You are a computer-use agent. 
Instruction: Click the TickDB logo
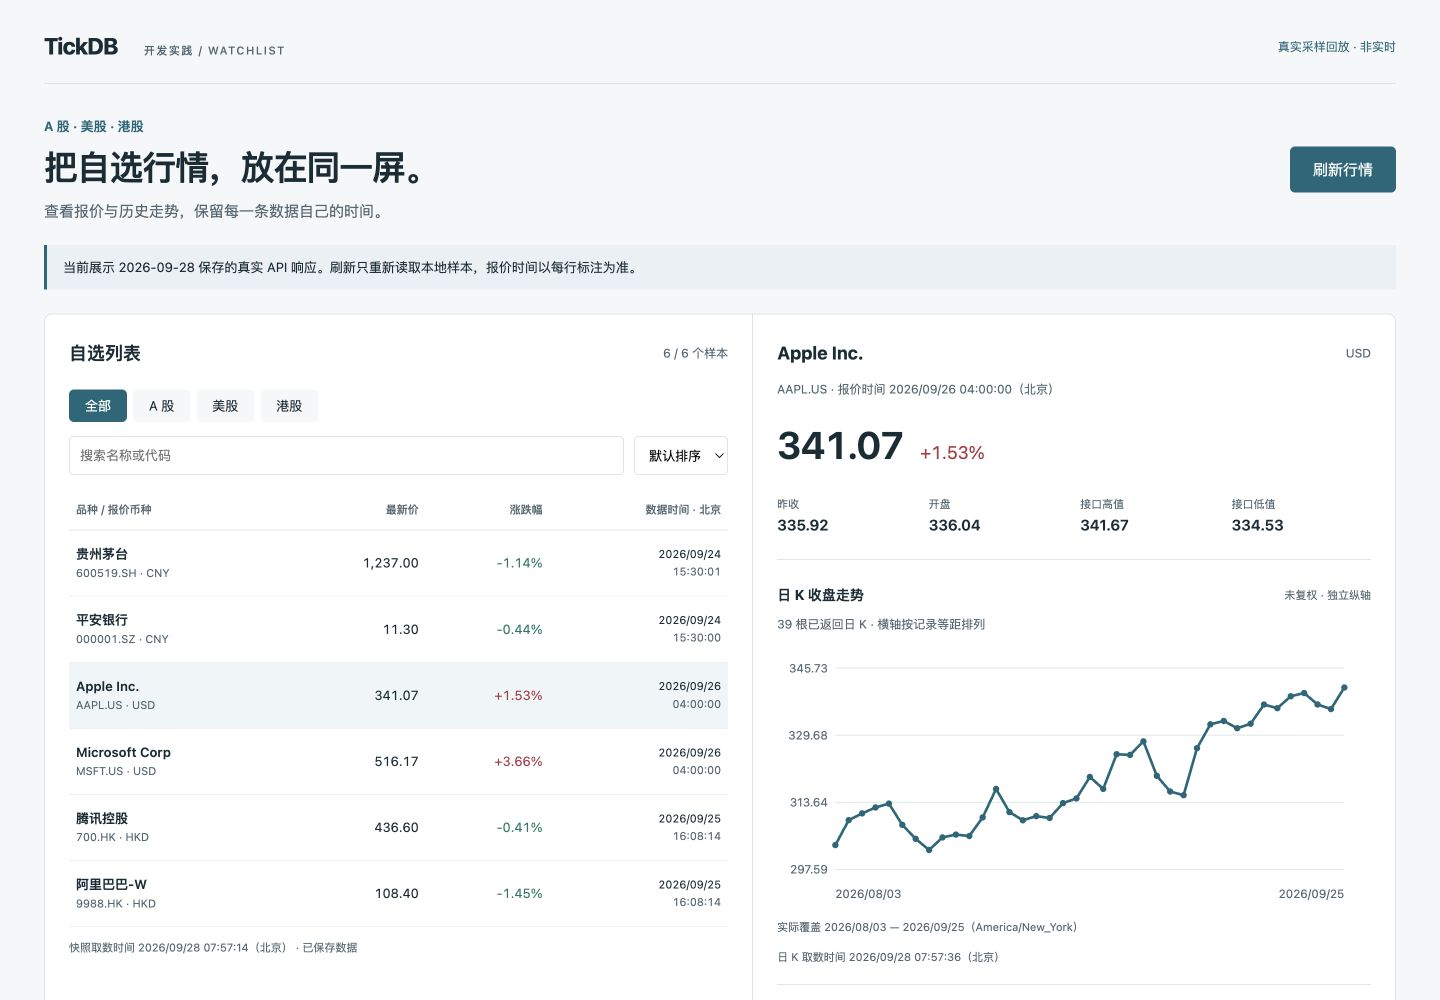[x=81, y=47]
